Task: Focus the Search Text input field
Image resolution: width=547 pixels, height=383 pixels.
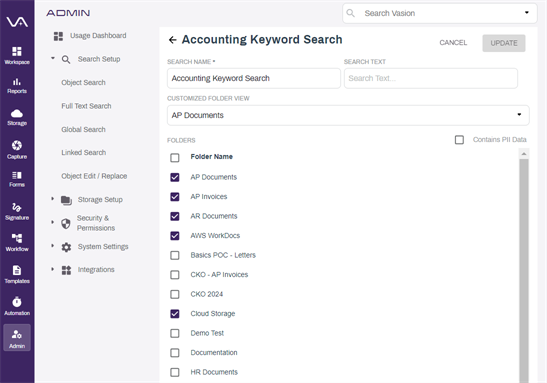Action: [431, 78]
